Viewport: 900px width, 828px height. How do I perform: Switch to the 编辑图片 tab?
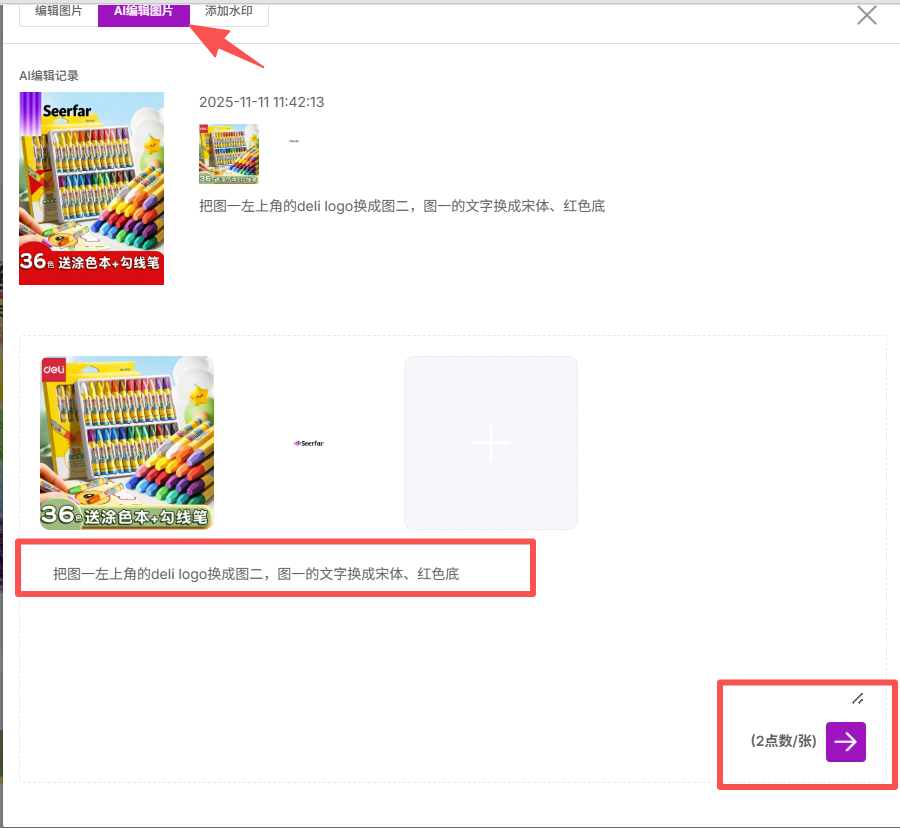pos(58,11)
